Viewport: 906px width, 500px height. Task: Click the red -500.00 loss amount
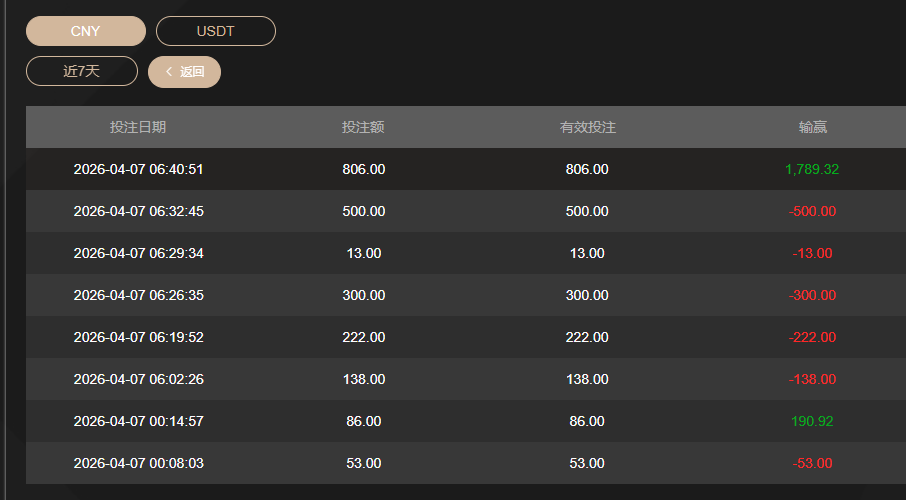812,211
